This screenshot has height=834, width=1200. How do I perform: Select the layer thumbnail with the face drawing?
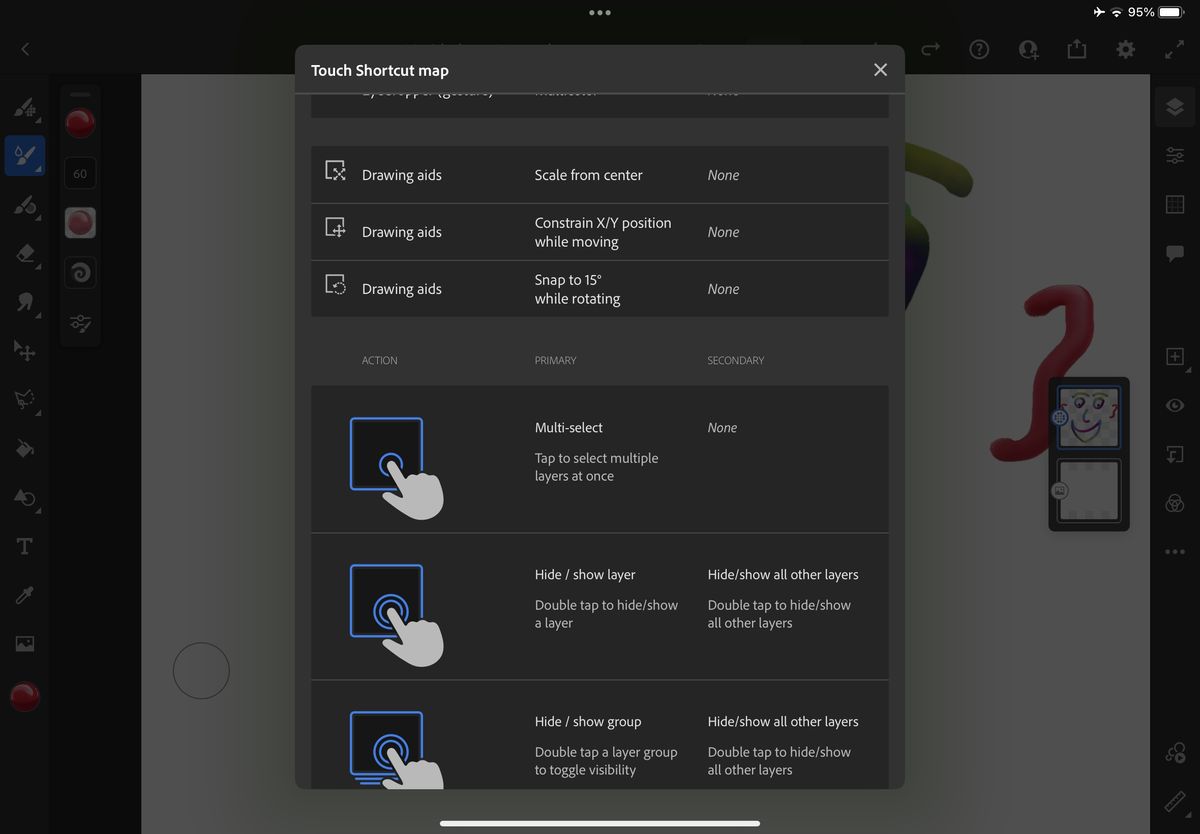pos(1088,416)
